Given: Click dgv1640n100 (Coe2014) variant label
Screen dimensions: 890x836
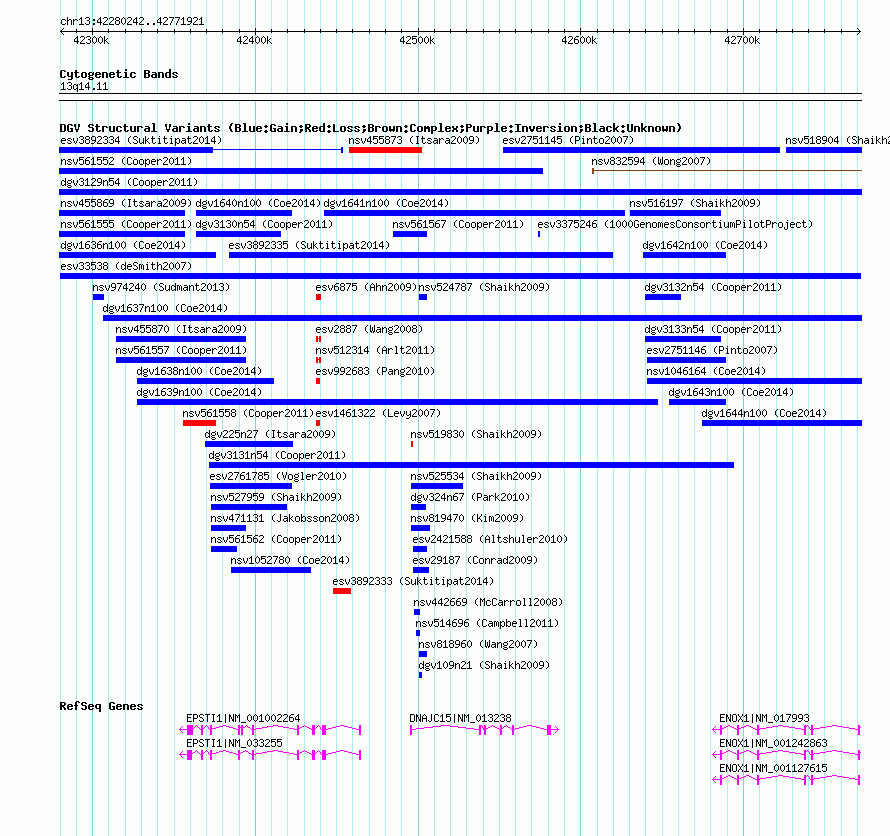Looking at the screenshot, I should [x=258, y=203].
